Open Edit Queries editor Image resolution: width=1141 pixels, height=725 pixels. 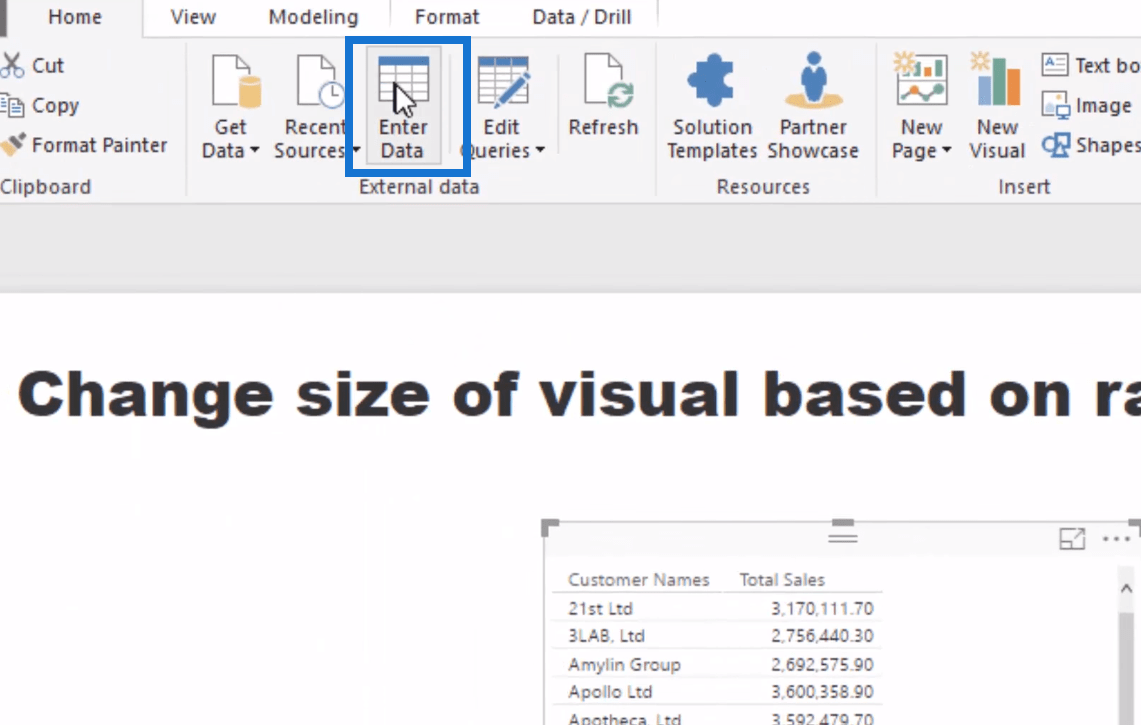502,107
